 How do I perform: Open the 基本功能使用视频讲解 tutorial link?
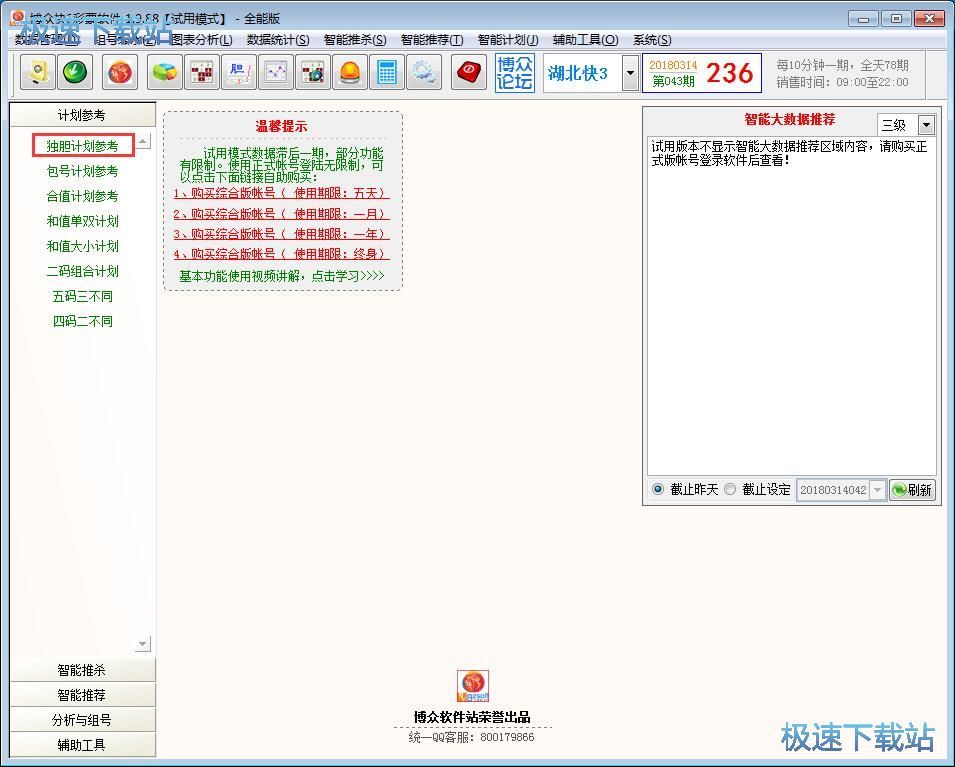point(281,276)
